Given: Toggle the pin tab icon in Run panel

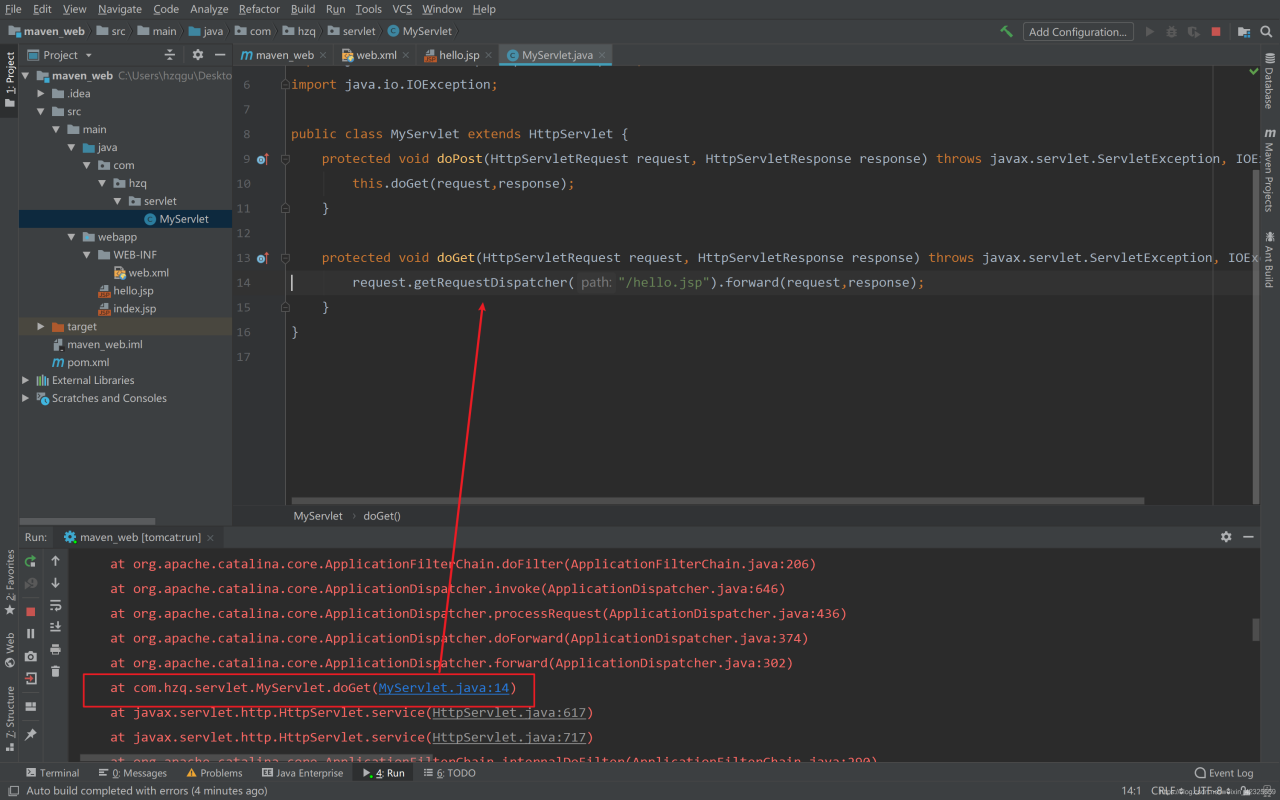Looking at the screenshot, I should (31, 735).
